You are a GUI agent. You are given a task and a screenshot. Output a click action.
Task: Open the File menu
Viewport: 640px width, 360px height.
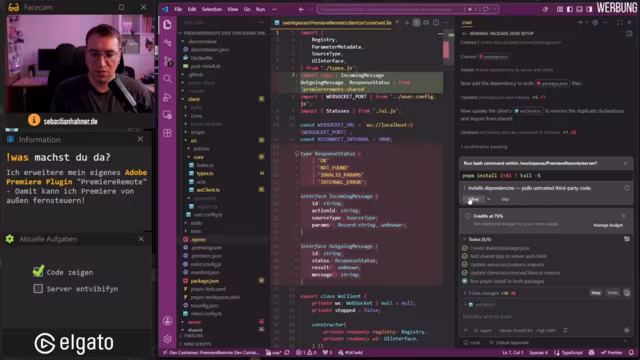(x=178, y=9)
